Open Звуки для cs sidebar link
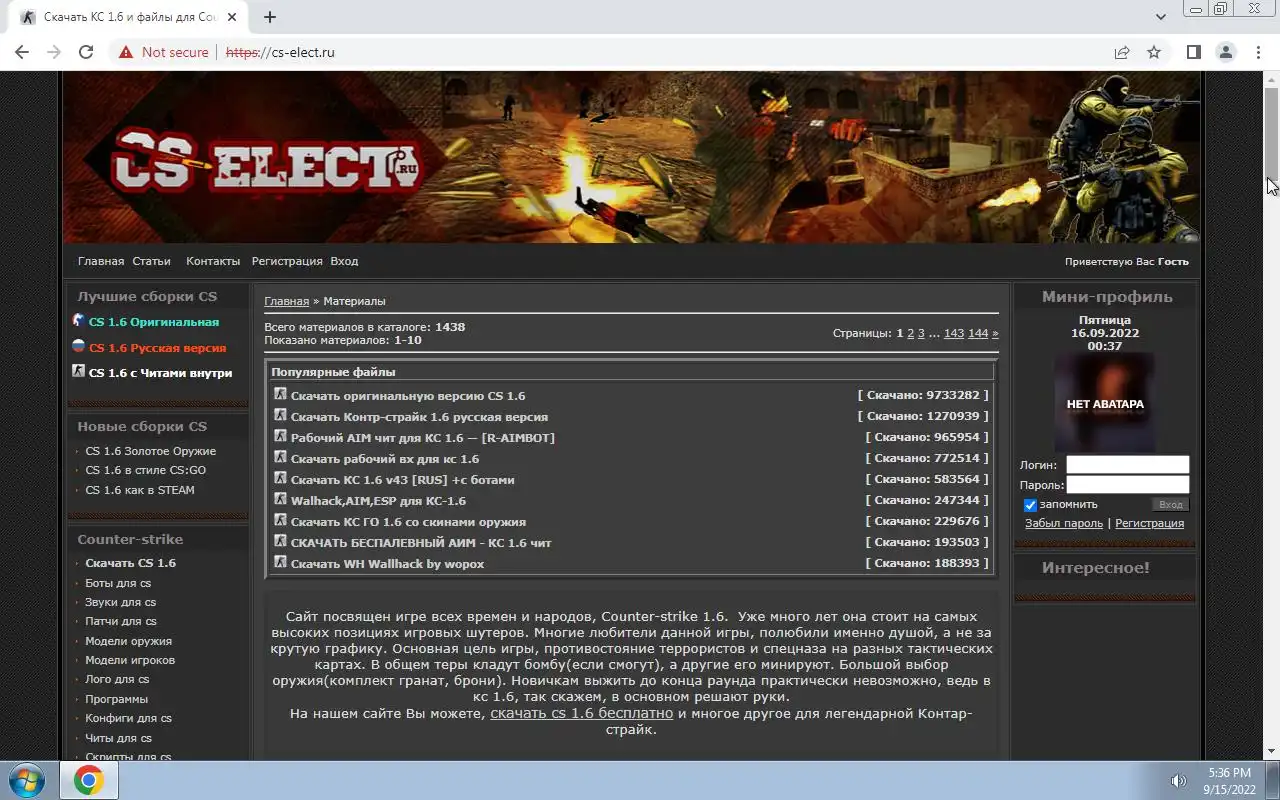Screen dimensions: 1280x800 121,602
